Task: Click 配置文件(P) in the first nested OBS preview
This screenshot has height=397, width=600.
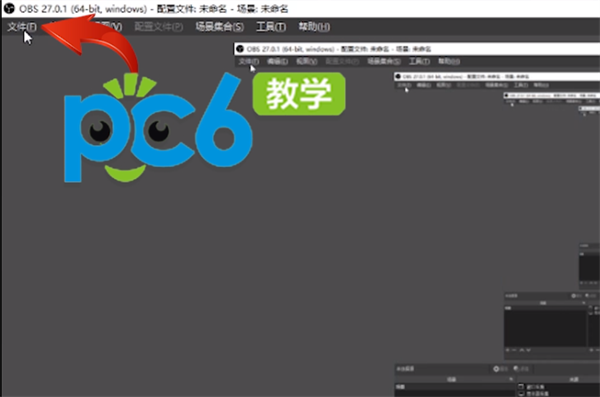Action: coord(342,61)
